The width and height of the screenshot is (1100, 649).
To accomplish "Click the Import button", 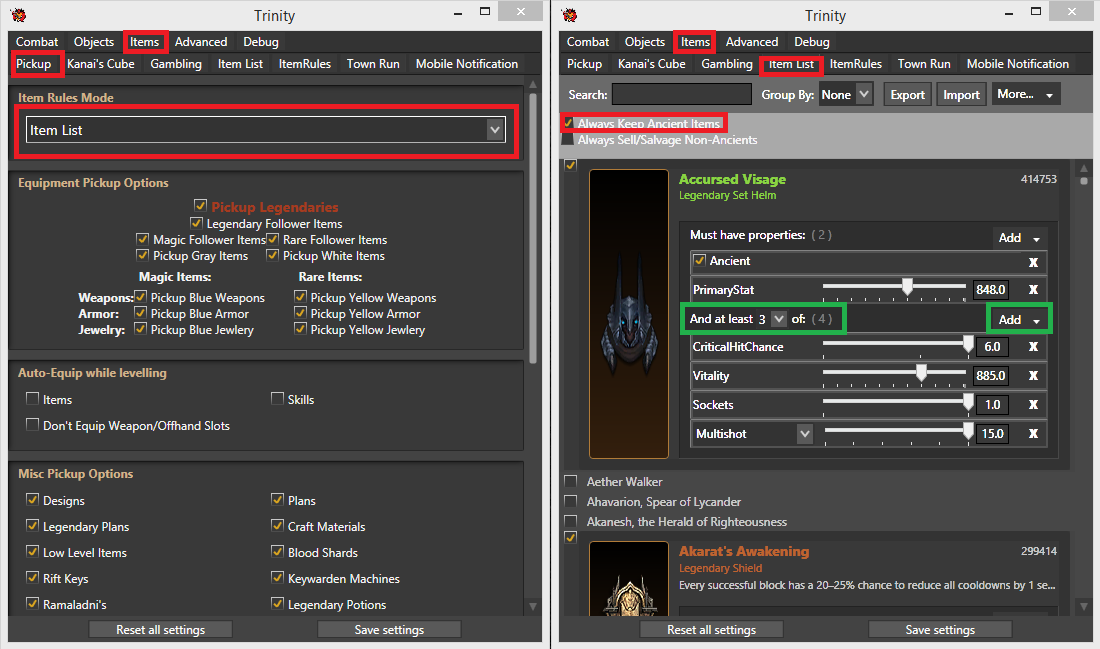I will click(961, 95).
